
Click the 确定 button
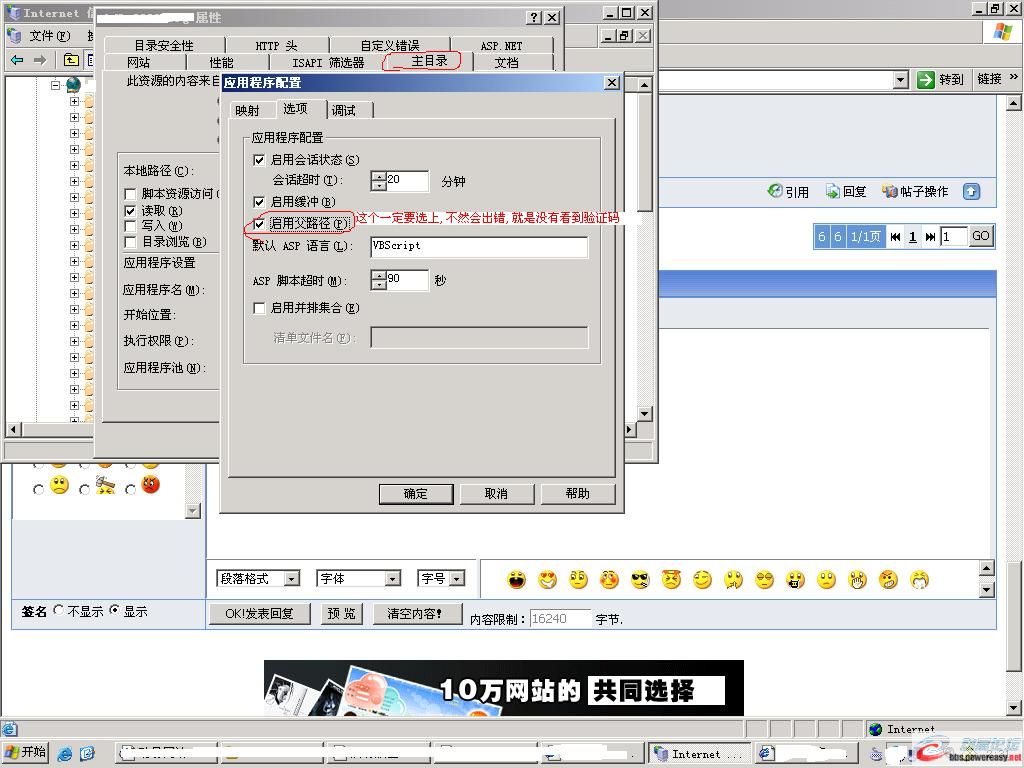pyautogui.click(x=415, y=493)
